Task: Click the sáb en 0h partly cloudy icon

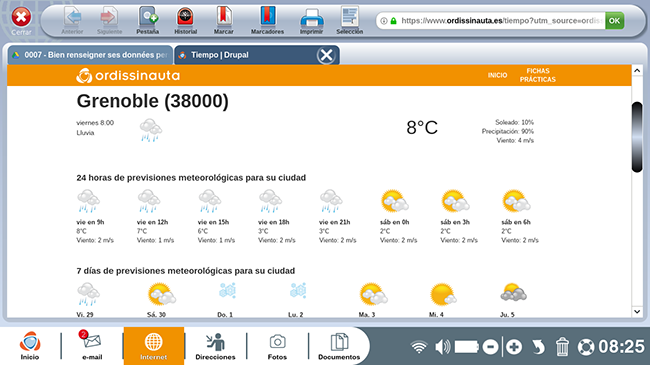Action: 395,201
